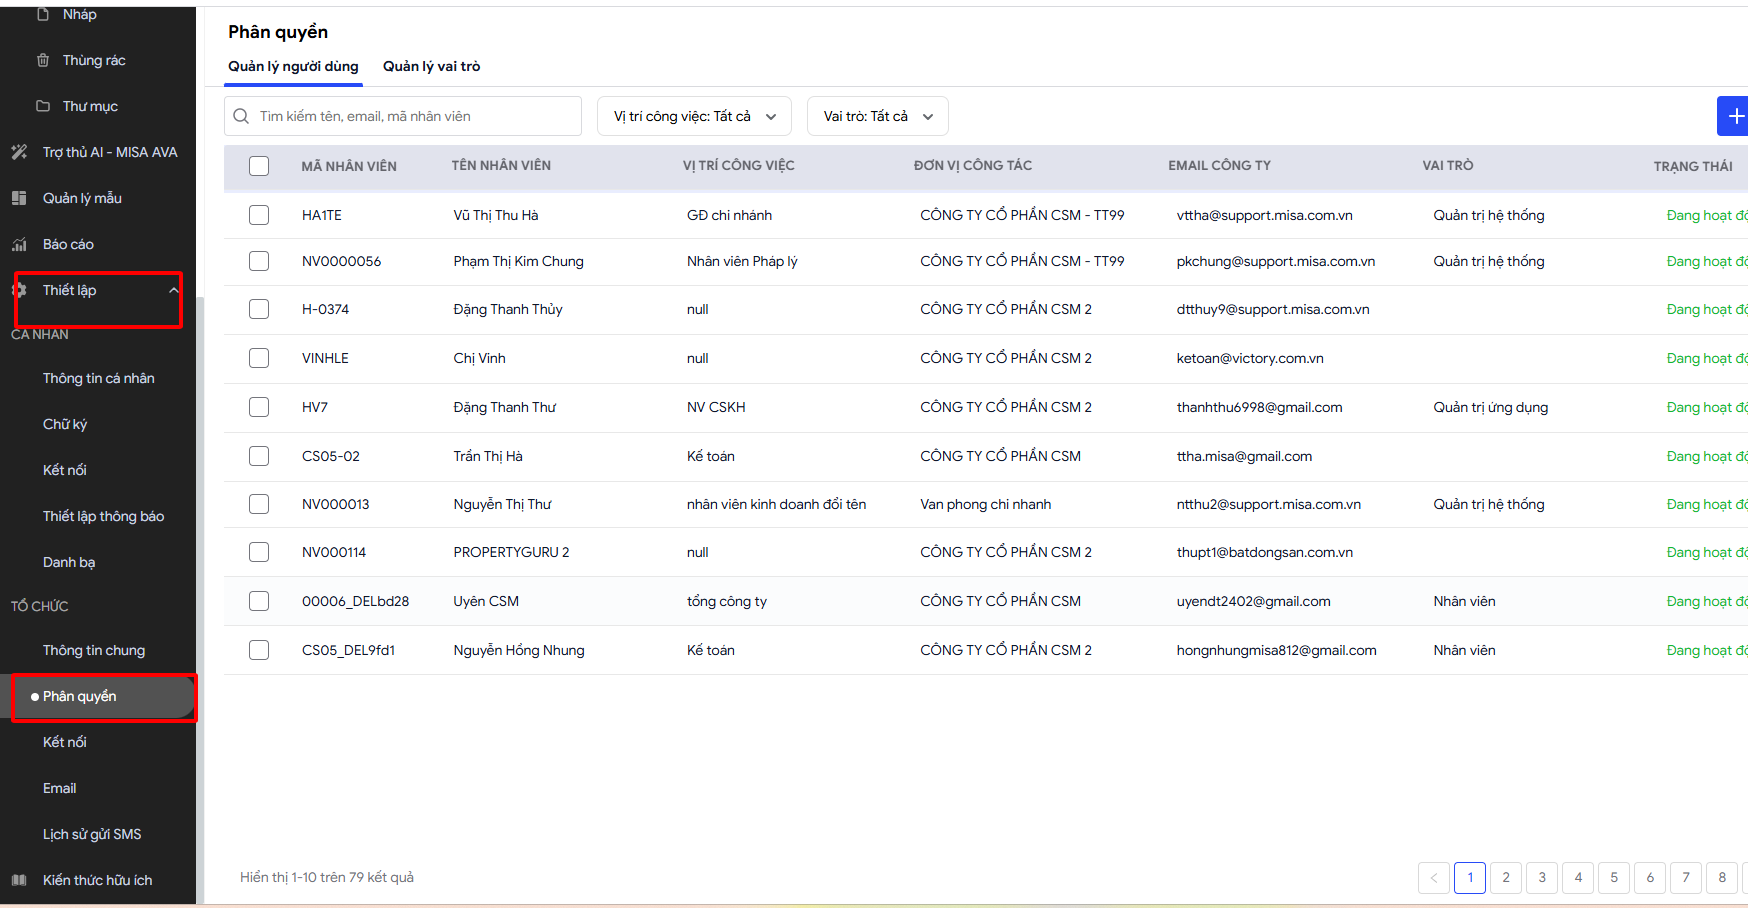Open Trợ thủ AI - MISA AVA wand icon
Viewport: 1748px width, 908px height.
tap(19, 152)
